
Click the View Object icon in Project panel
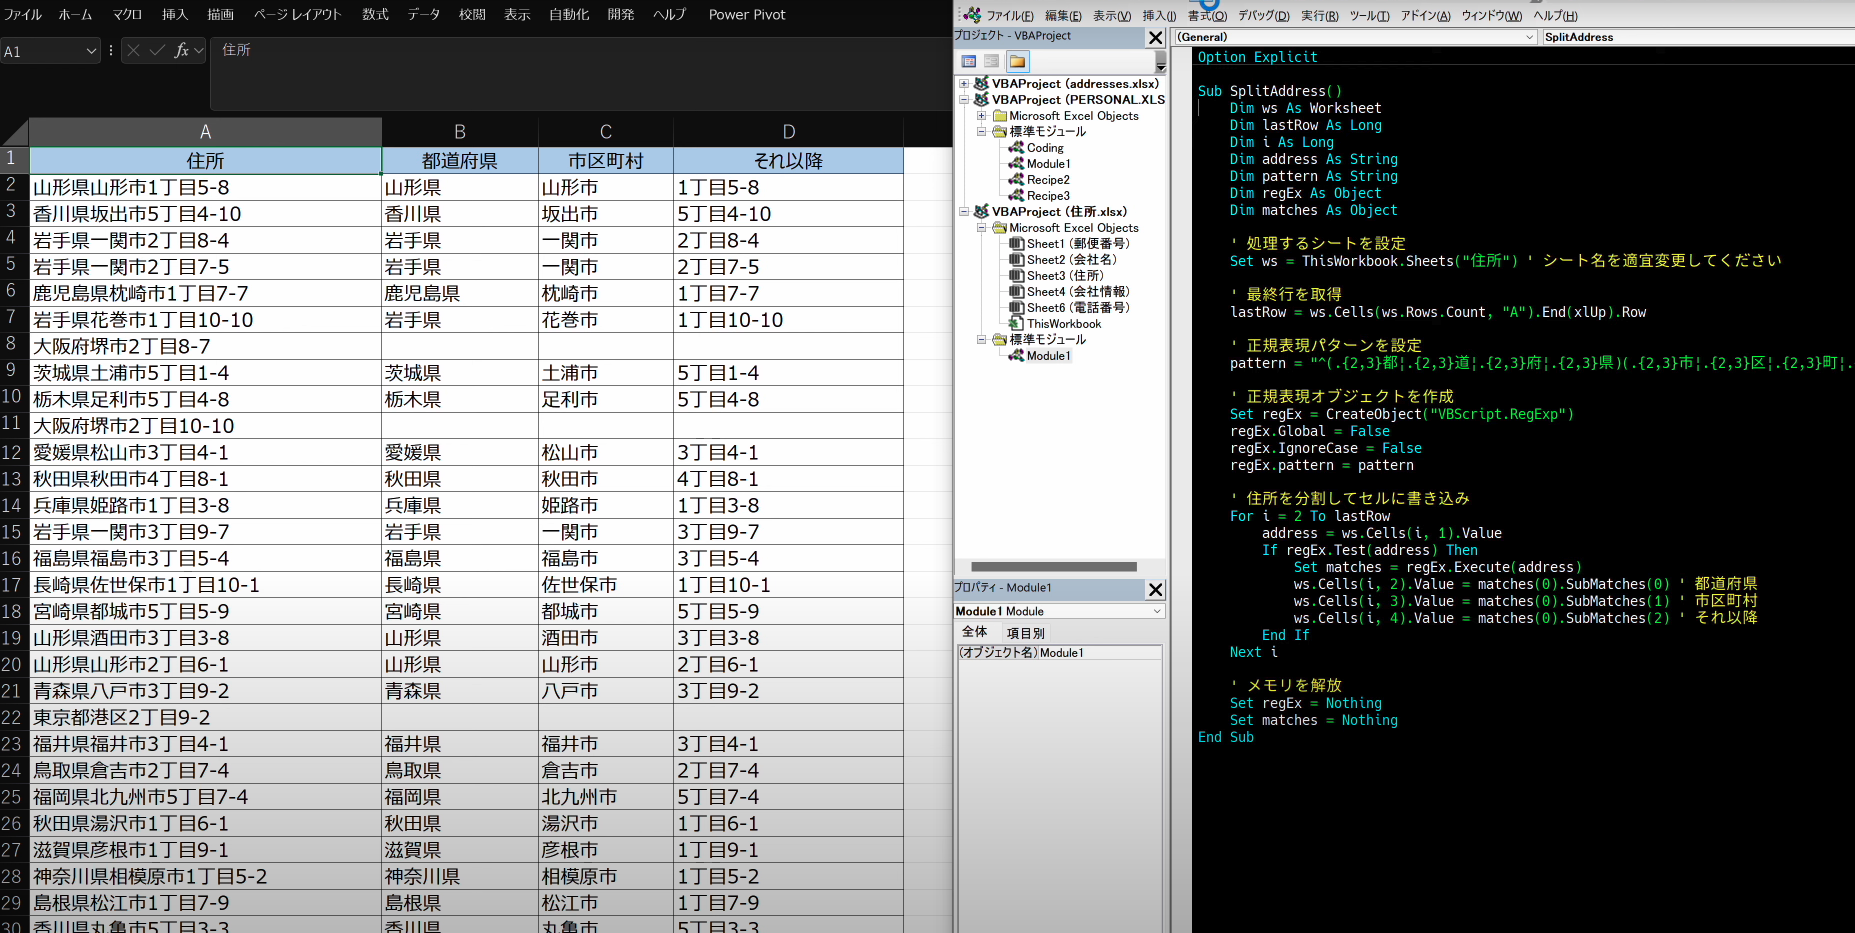pyautogui.click(x=991, y=62)
